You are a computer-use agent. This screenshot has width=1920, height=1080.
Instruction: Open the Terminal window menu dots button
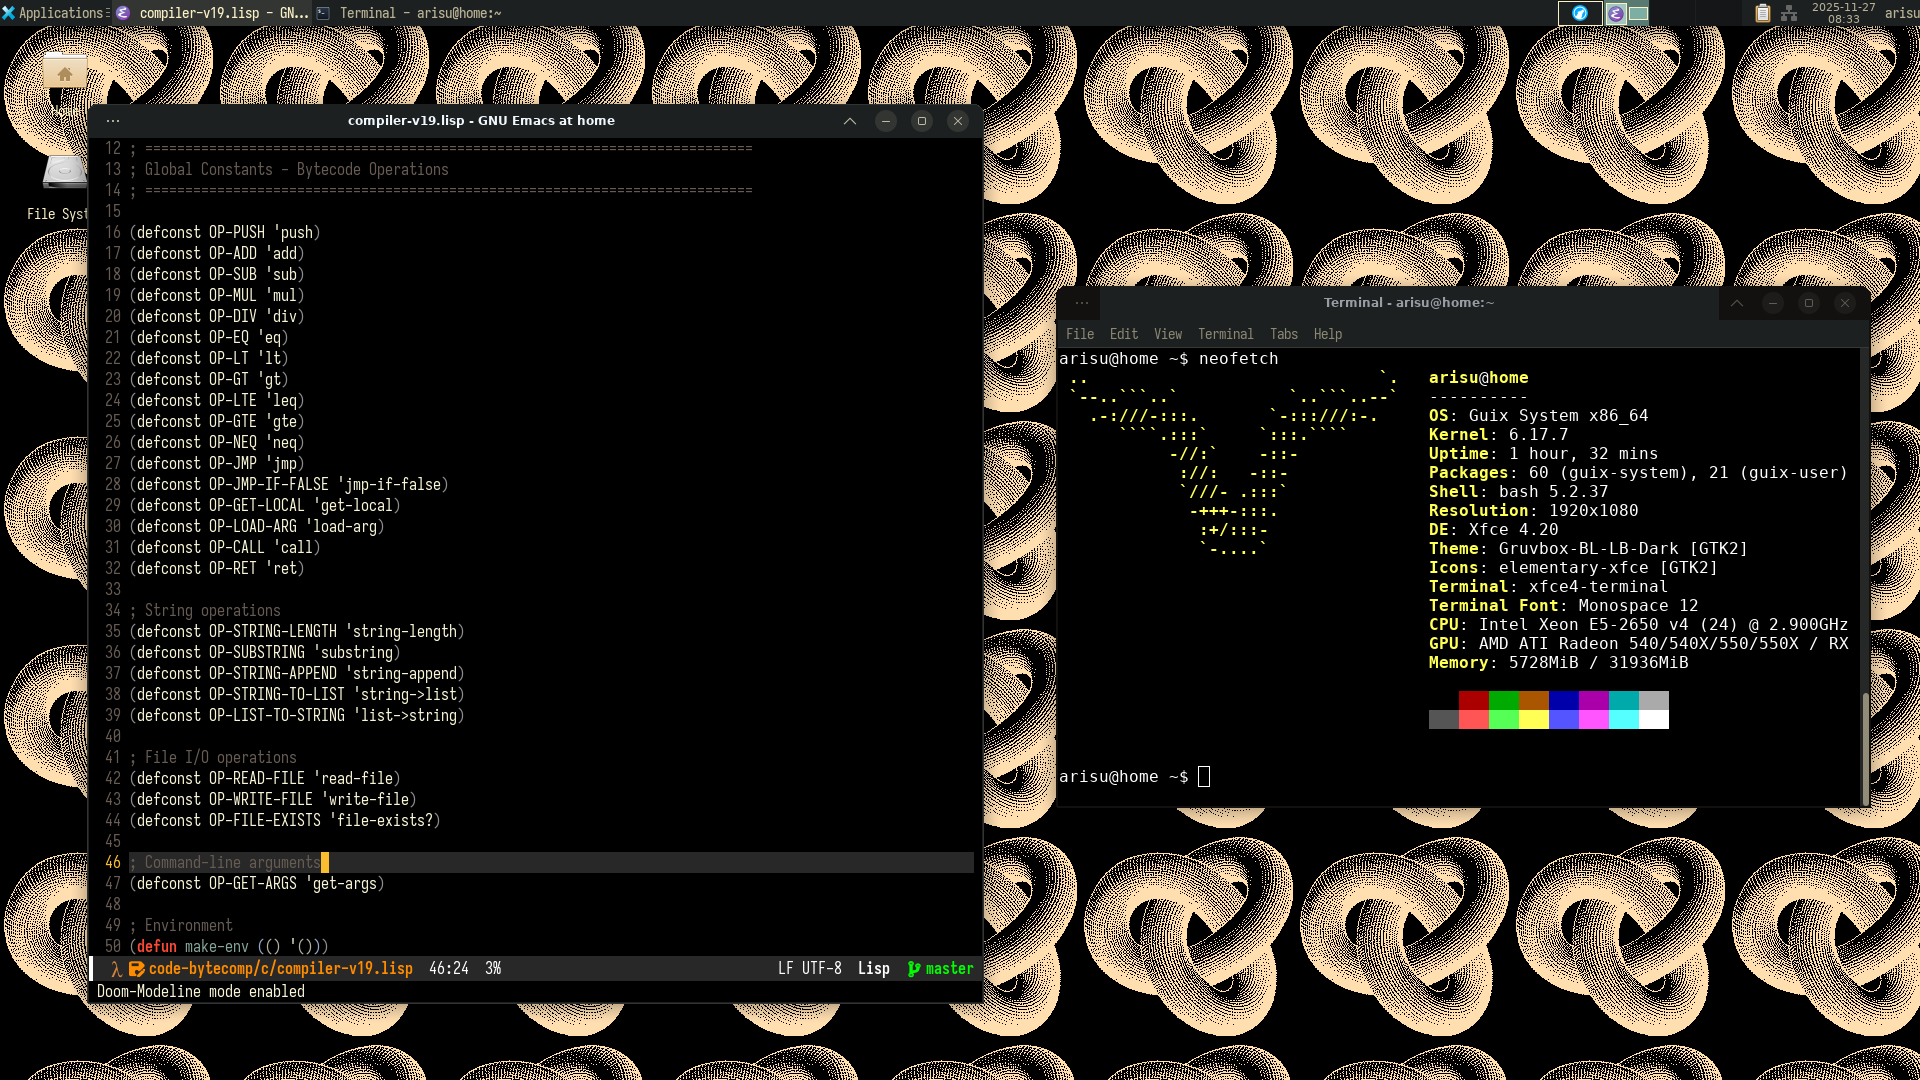tap(1082, 303)
